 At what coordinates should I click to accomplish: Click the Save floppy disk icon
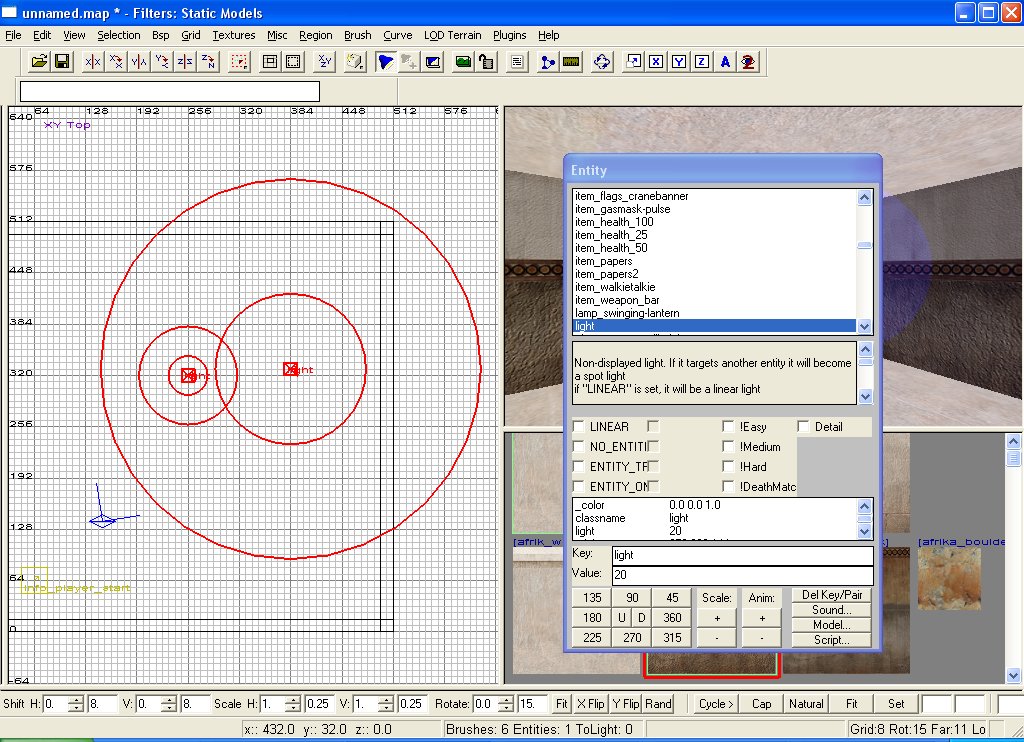pos(62,62)
